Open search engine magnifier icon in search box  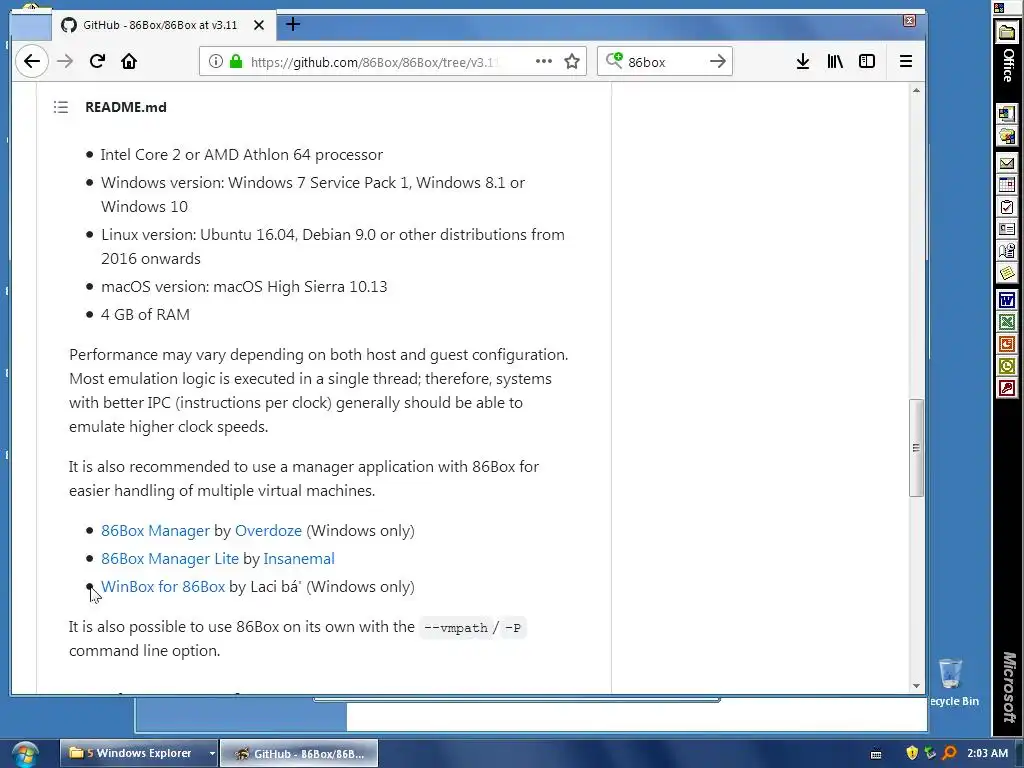[x=614, y=61]
